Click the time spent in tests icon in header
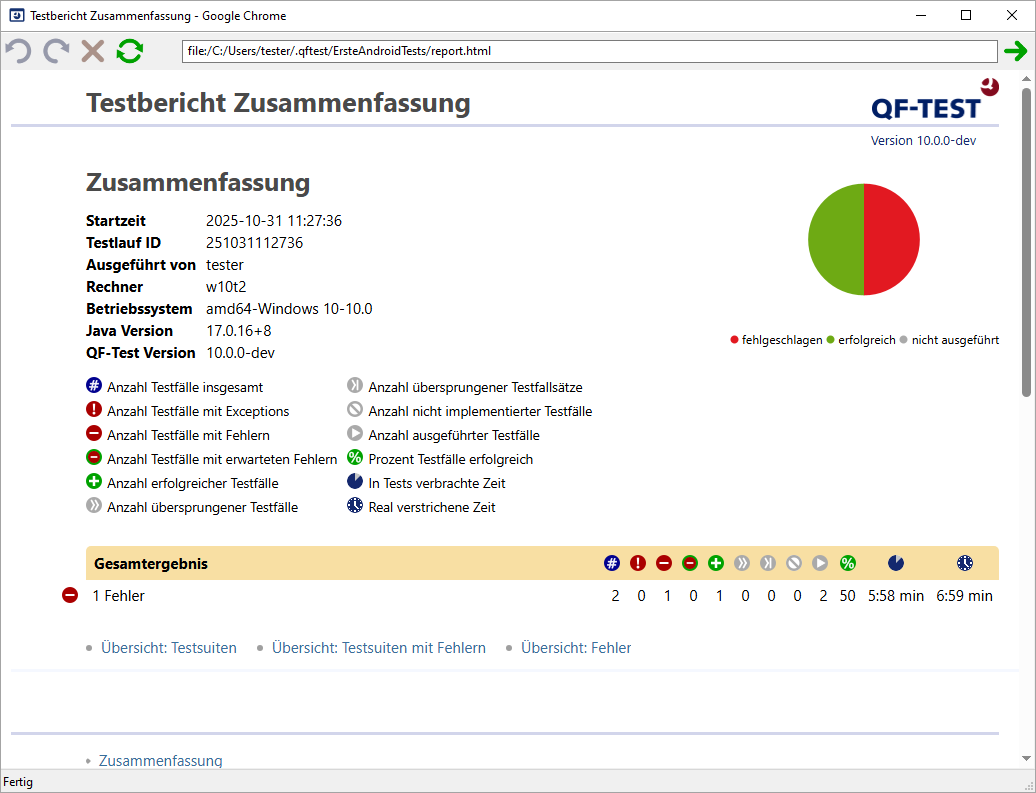 pyautogui.click(x=896, y=563)
